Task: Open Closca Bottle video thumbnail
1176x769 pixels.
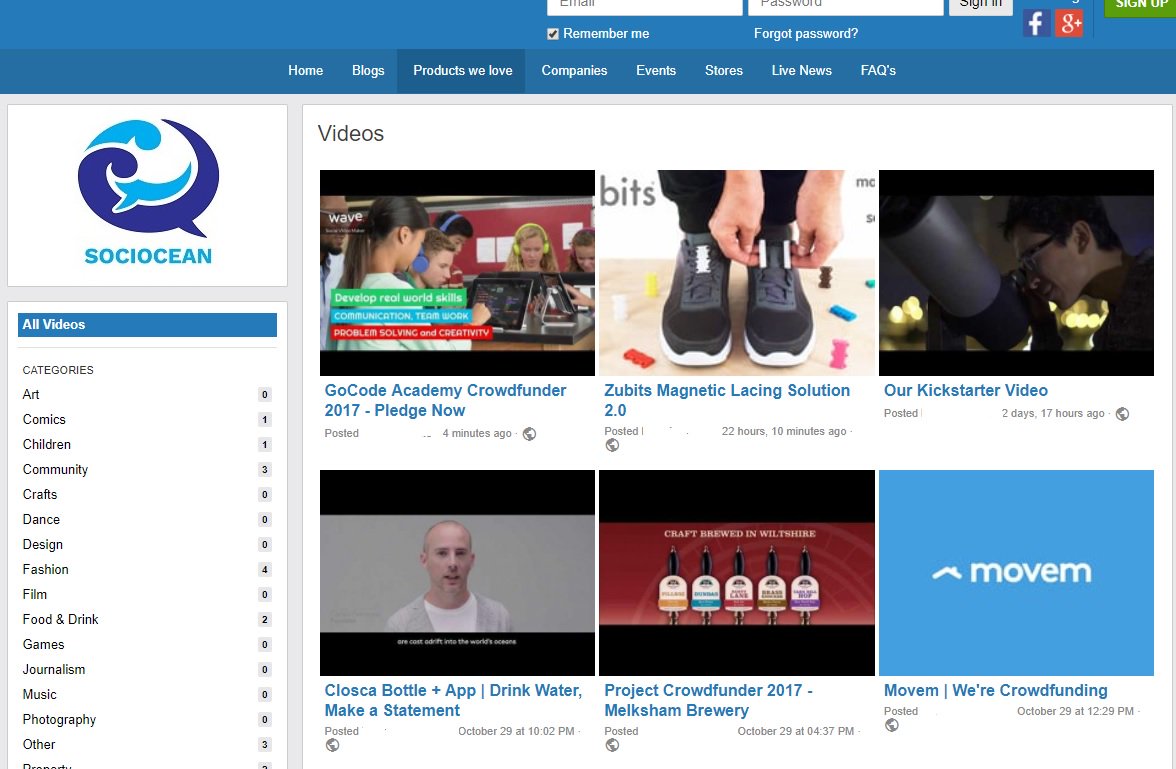Action: pos(458,573)
